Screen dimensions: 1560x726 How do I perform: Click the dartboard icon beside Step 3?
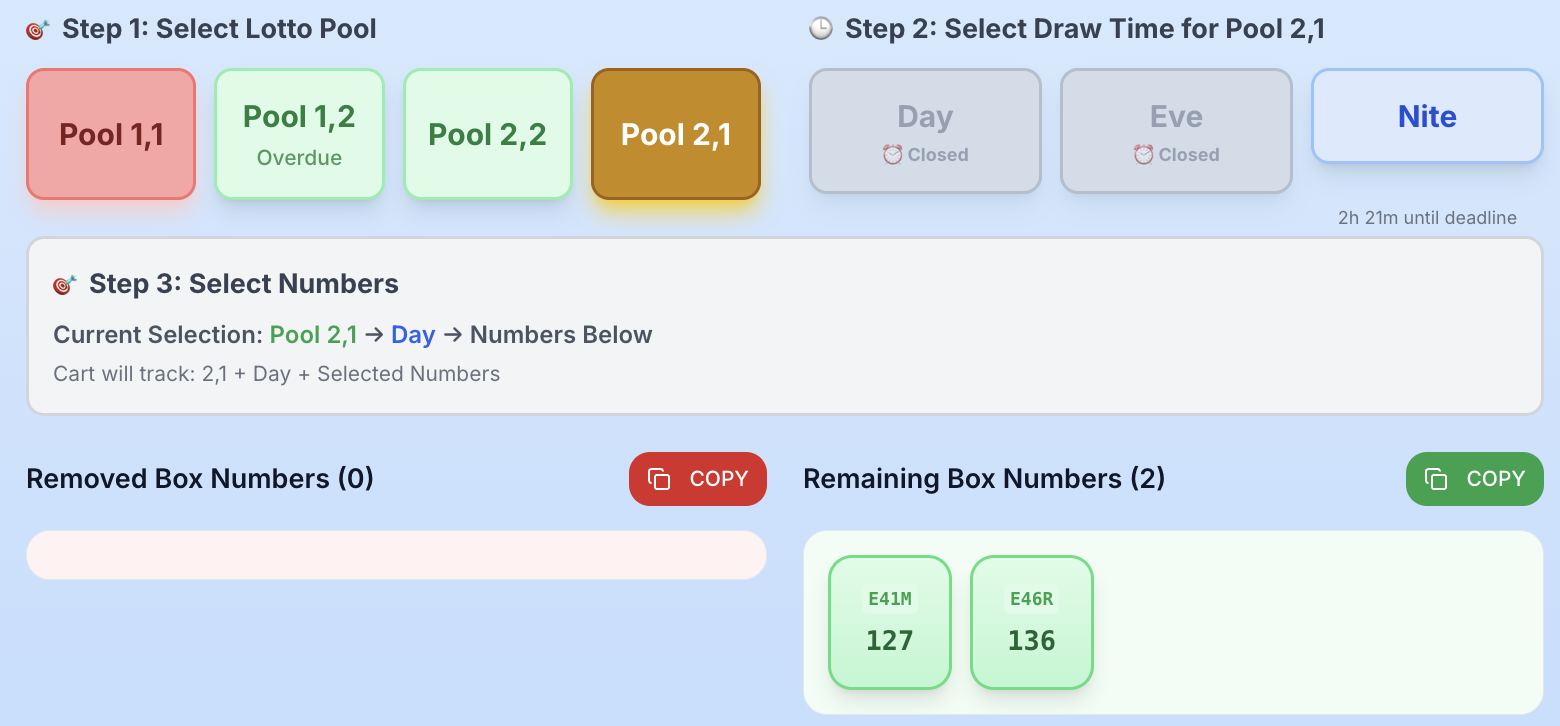[x=65, y=284]
